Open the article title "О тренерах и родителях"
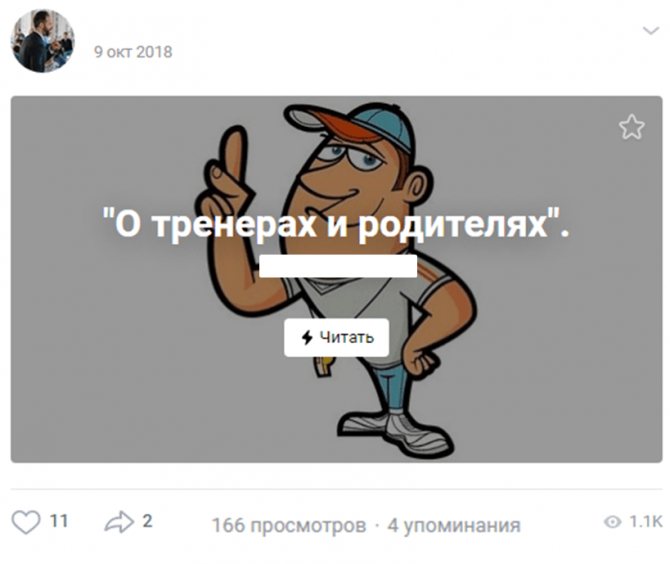Screen dimensions: 670x564 (x=336, y=225)
